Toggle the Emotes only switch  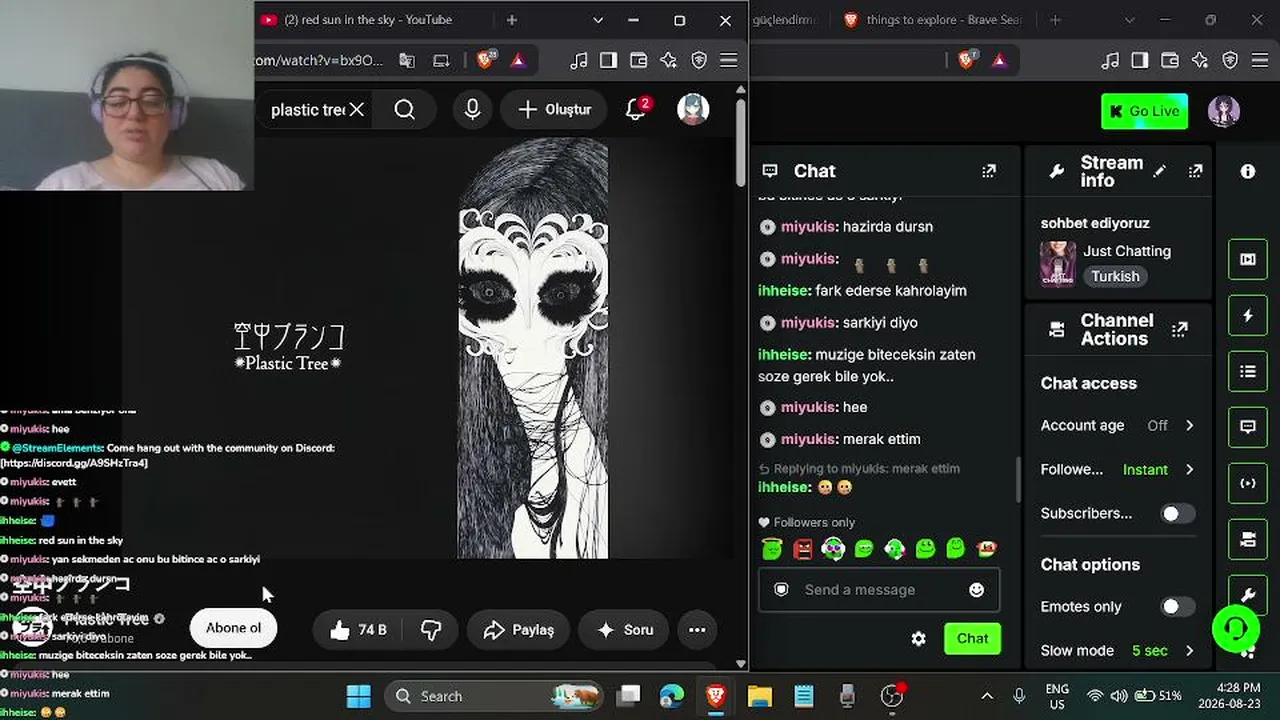coord(1177,606)
